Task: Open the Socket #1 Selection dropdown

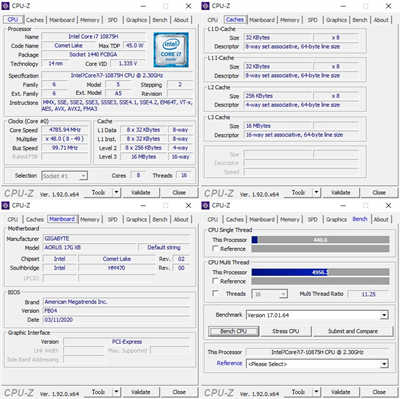Action: pos(84,175)
